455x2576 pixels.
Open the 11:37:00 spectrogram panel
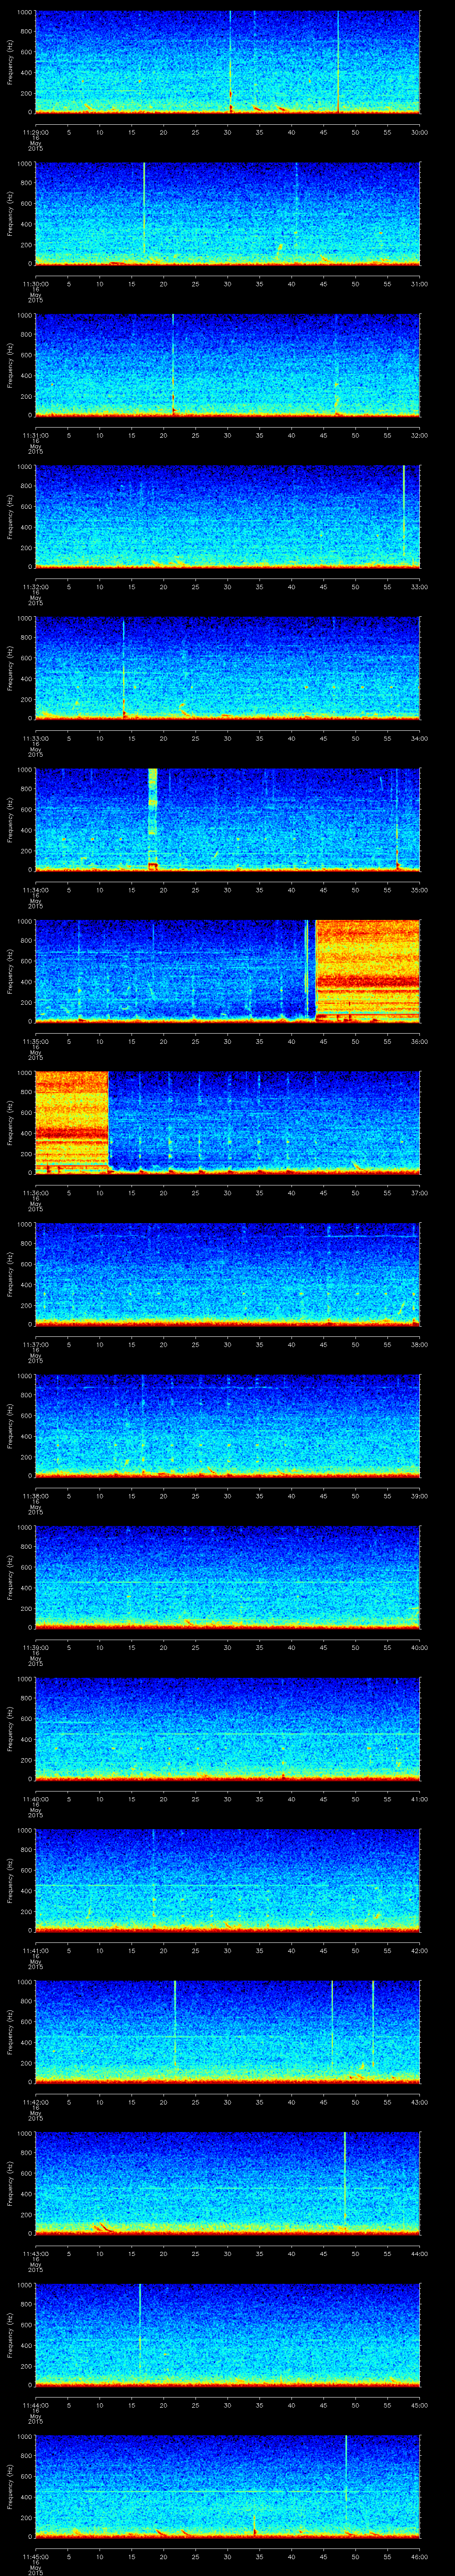pos(227,1272)
